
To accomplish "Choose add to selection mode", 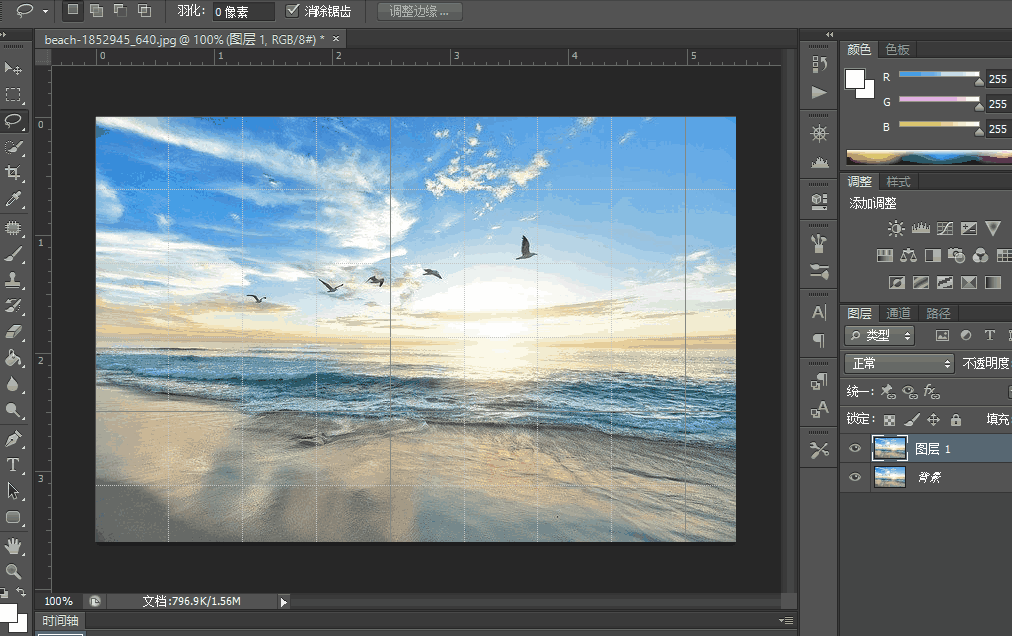I will [96, 10].
